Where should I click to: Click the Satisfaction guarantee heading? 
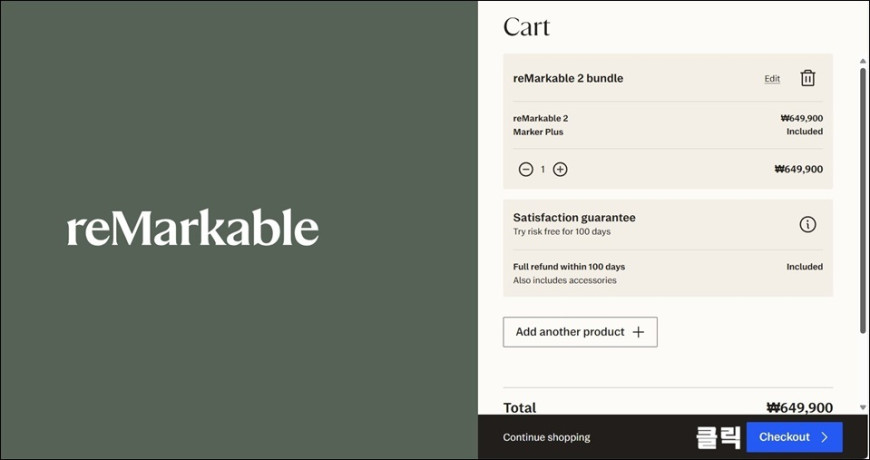[x=574, y=218]
